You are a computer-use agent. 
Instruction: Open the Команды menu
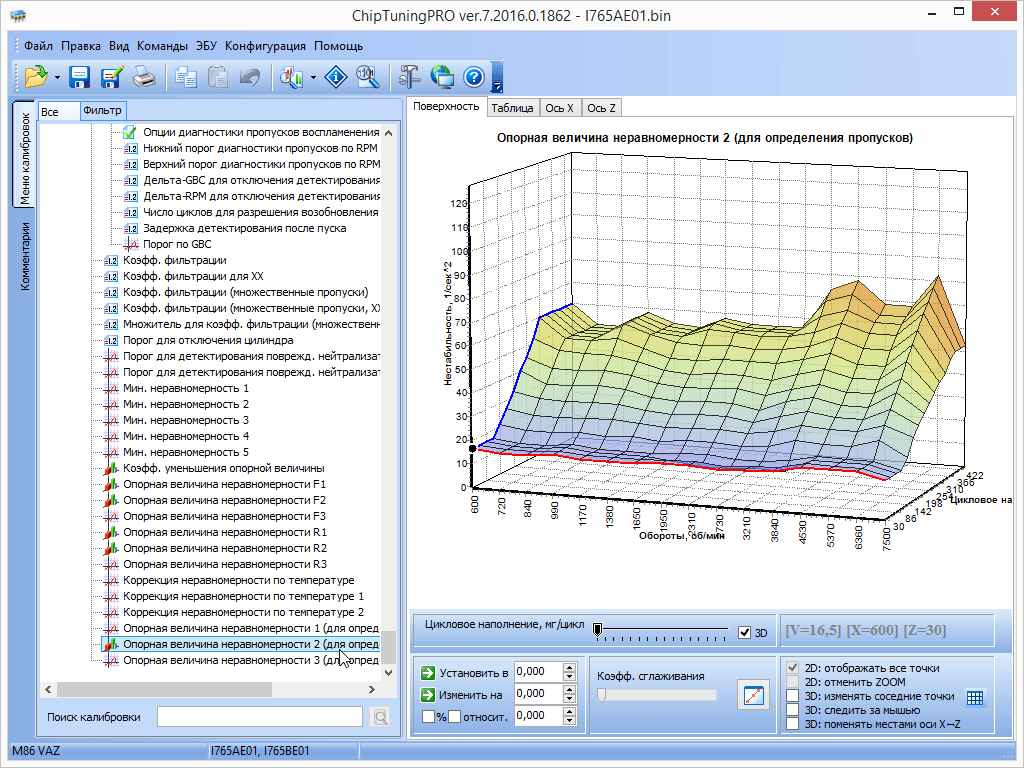click(162, 46)
